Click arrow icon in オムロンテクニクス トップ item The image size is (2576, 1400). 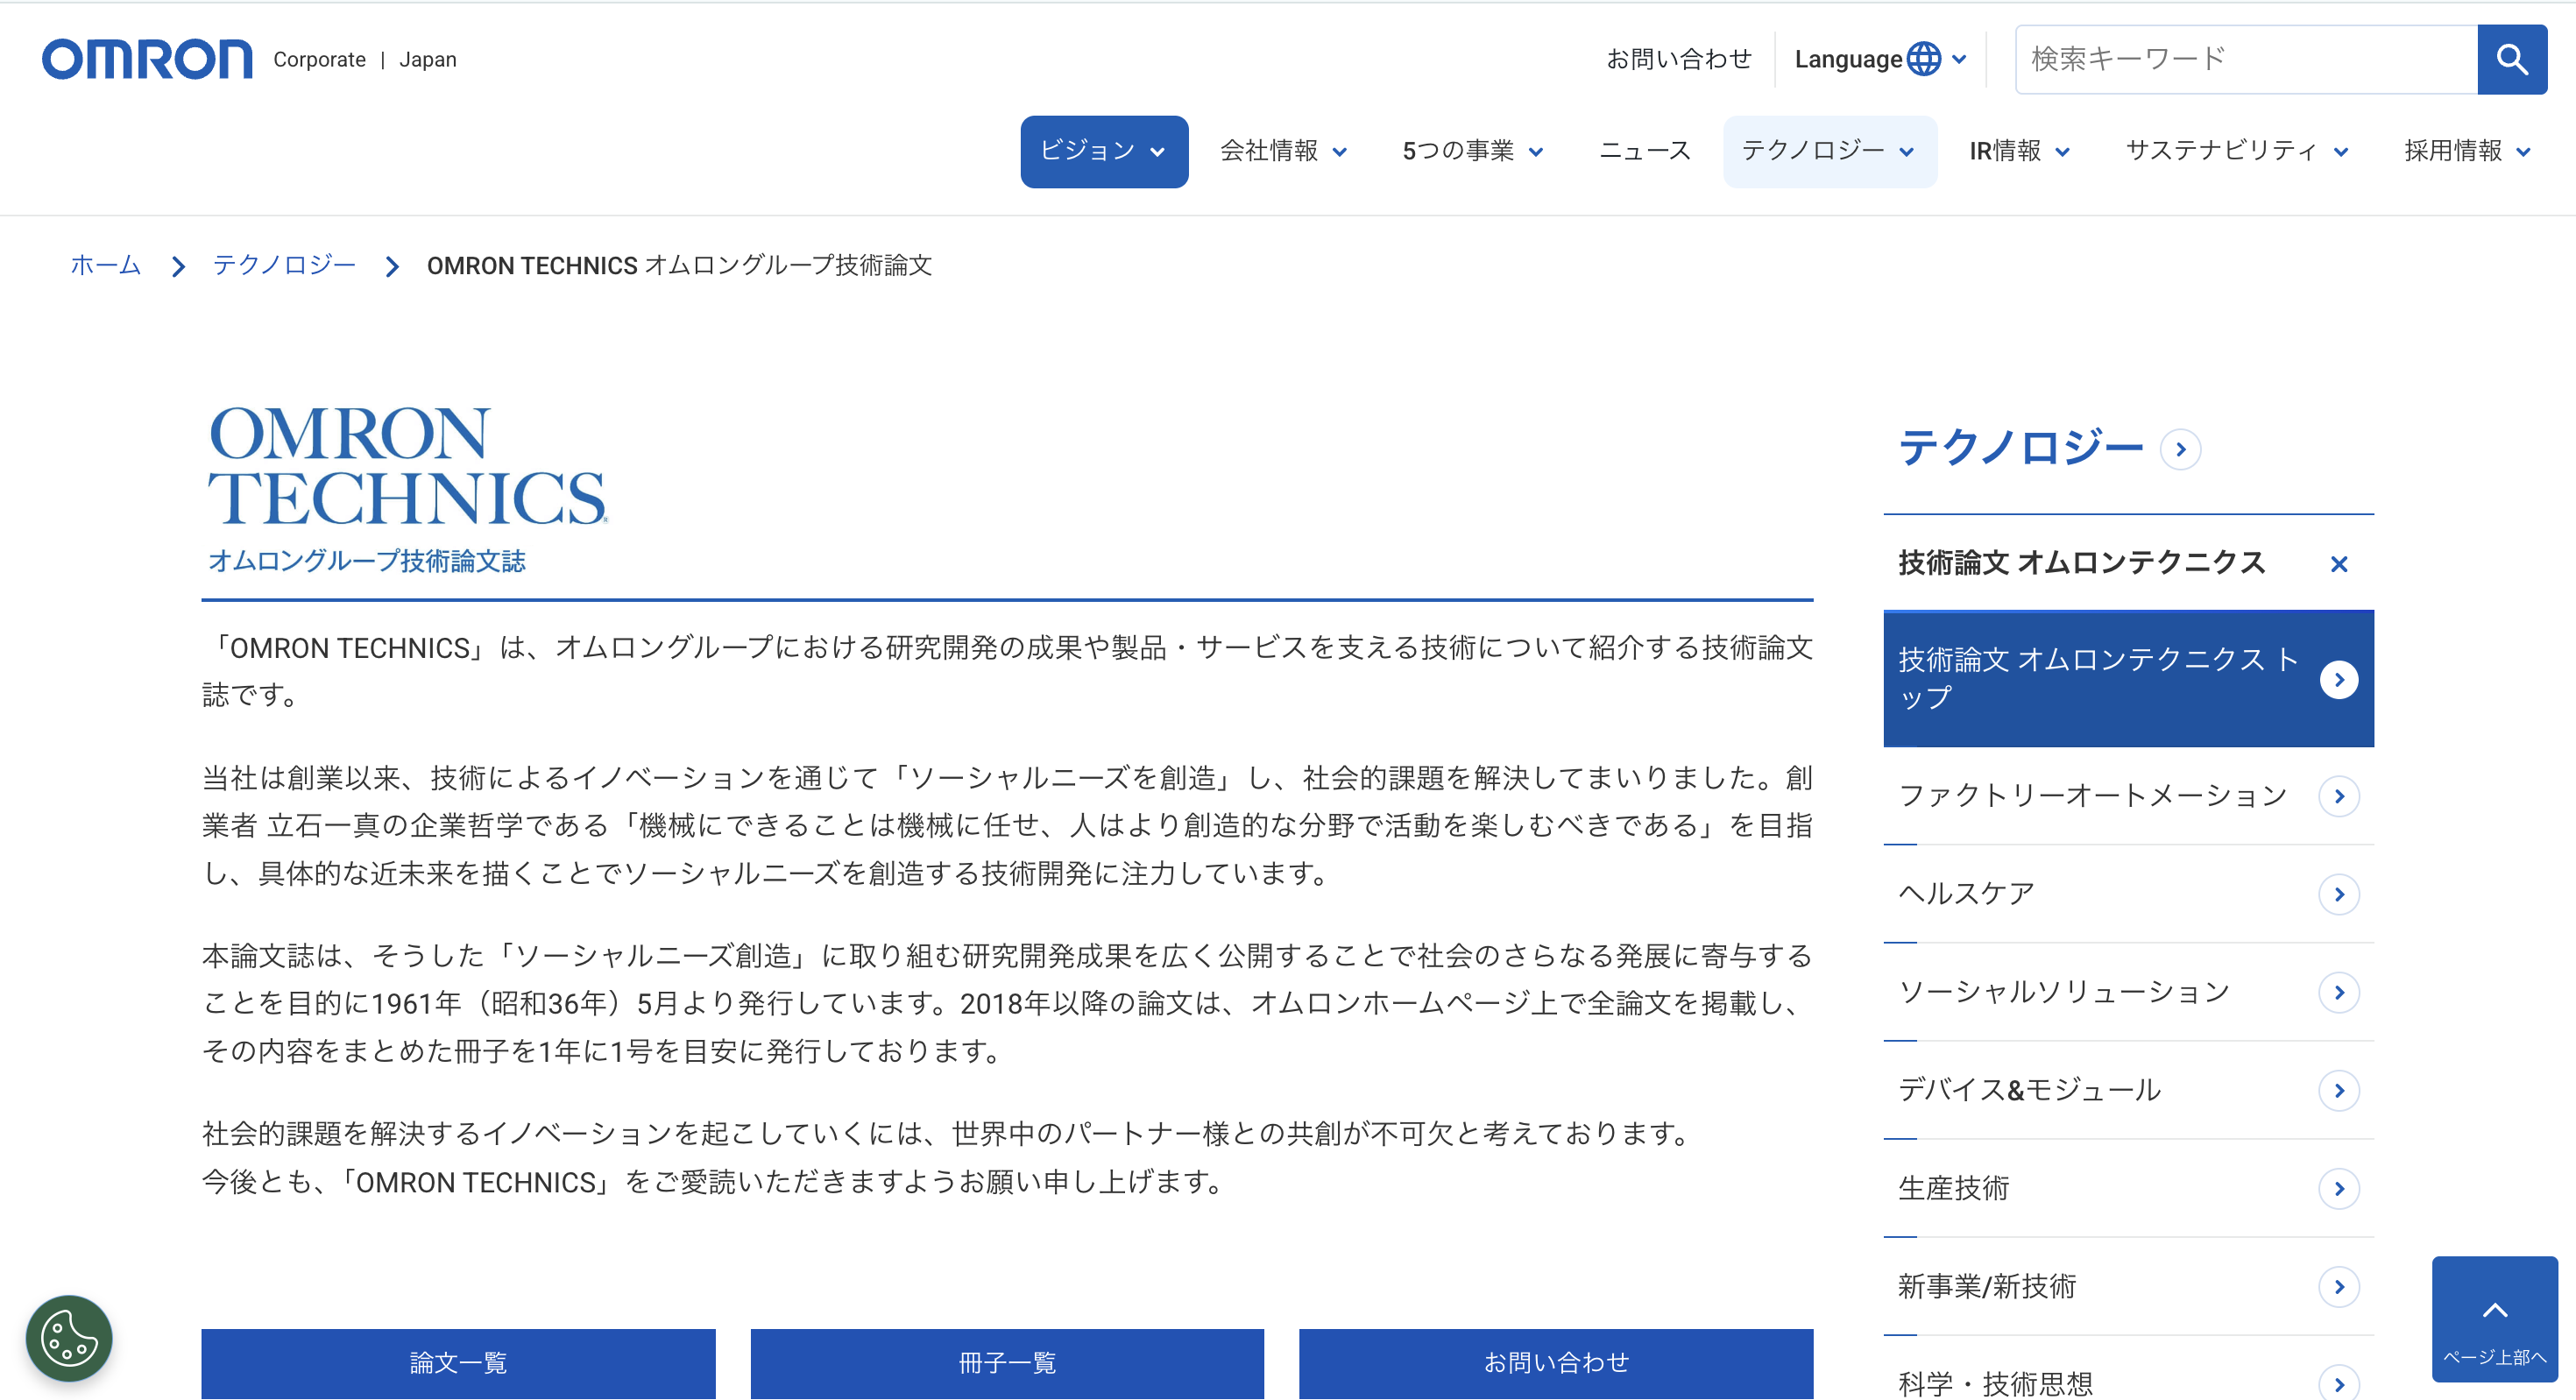2338,679
